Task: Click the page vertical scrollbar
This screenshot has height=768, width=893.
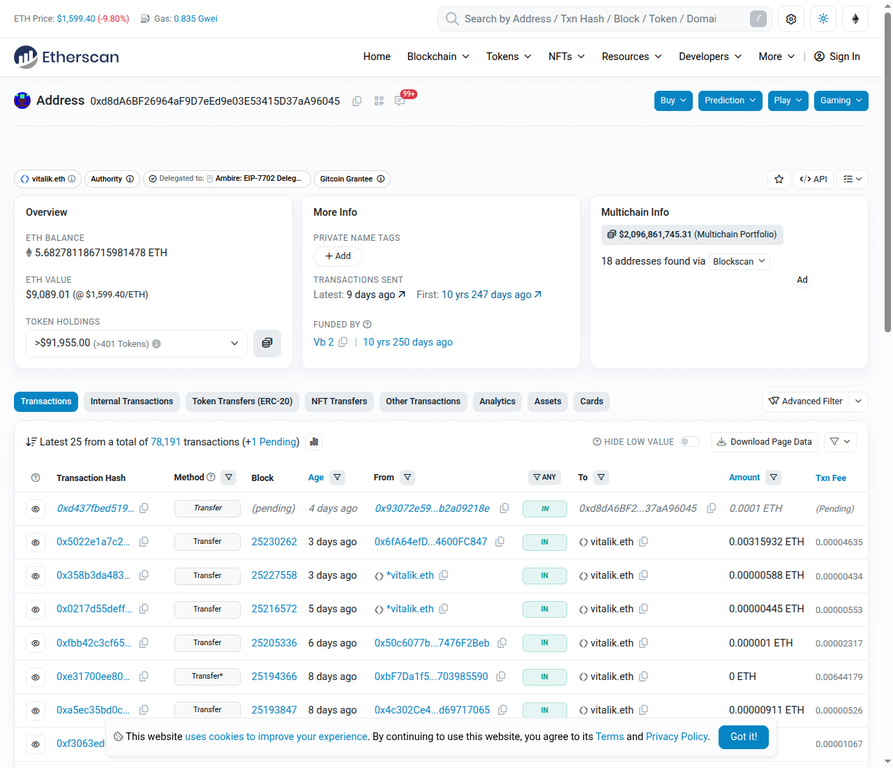Action: [x=887, y=171]
